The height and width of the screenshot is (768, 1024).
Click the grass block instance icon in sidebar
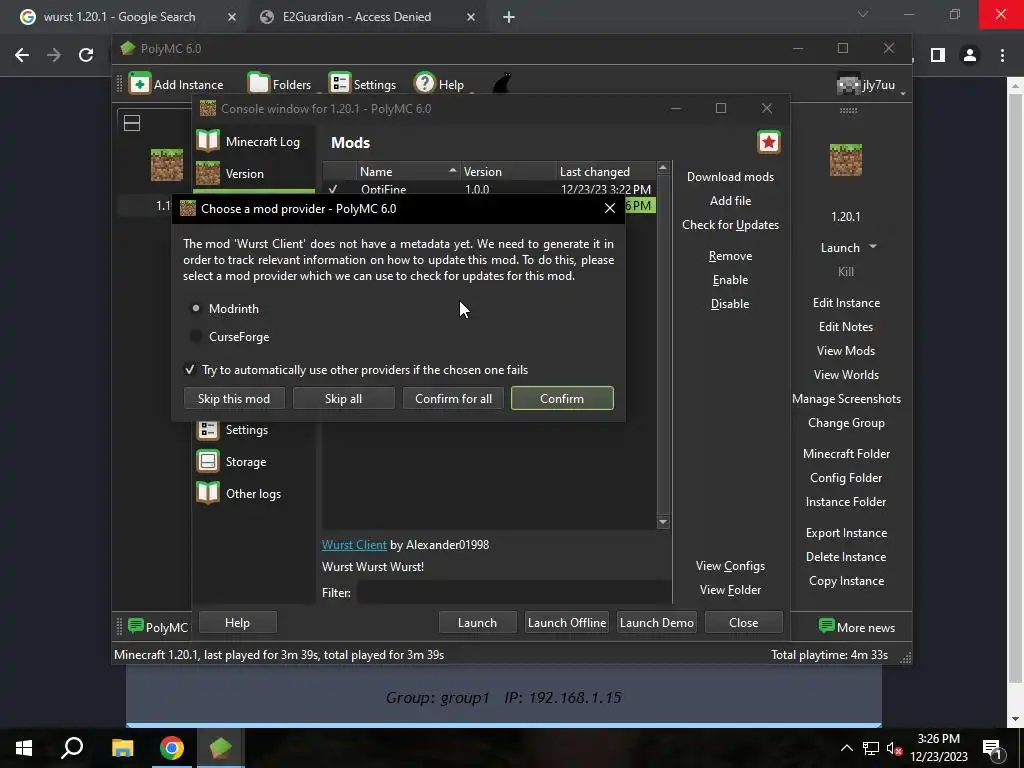tap(846, 160)
